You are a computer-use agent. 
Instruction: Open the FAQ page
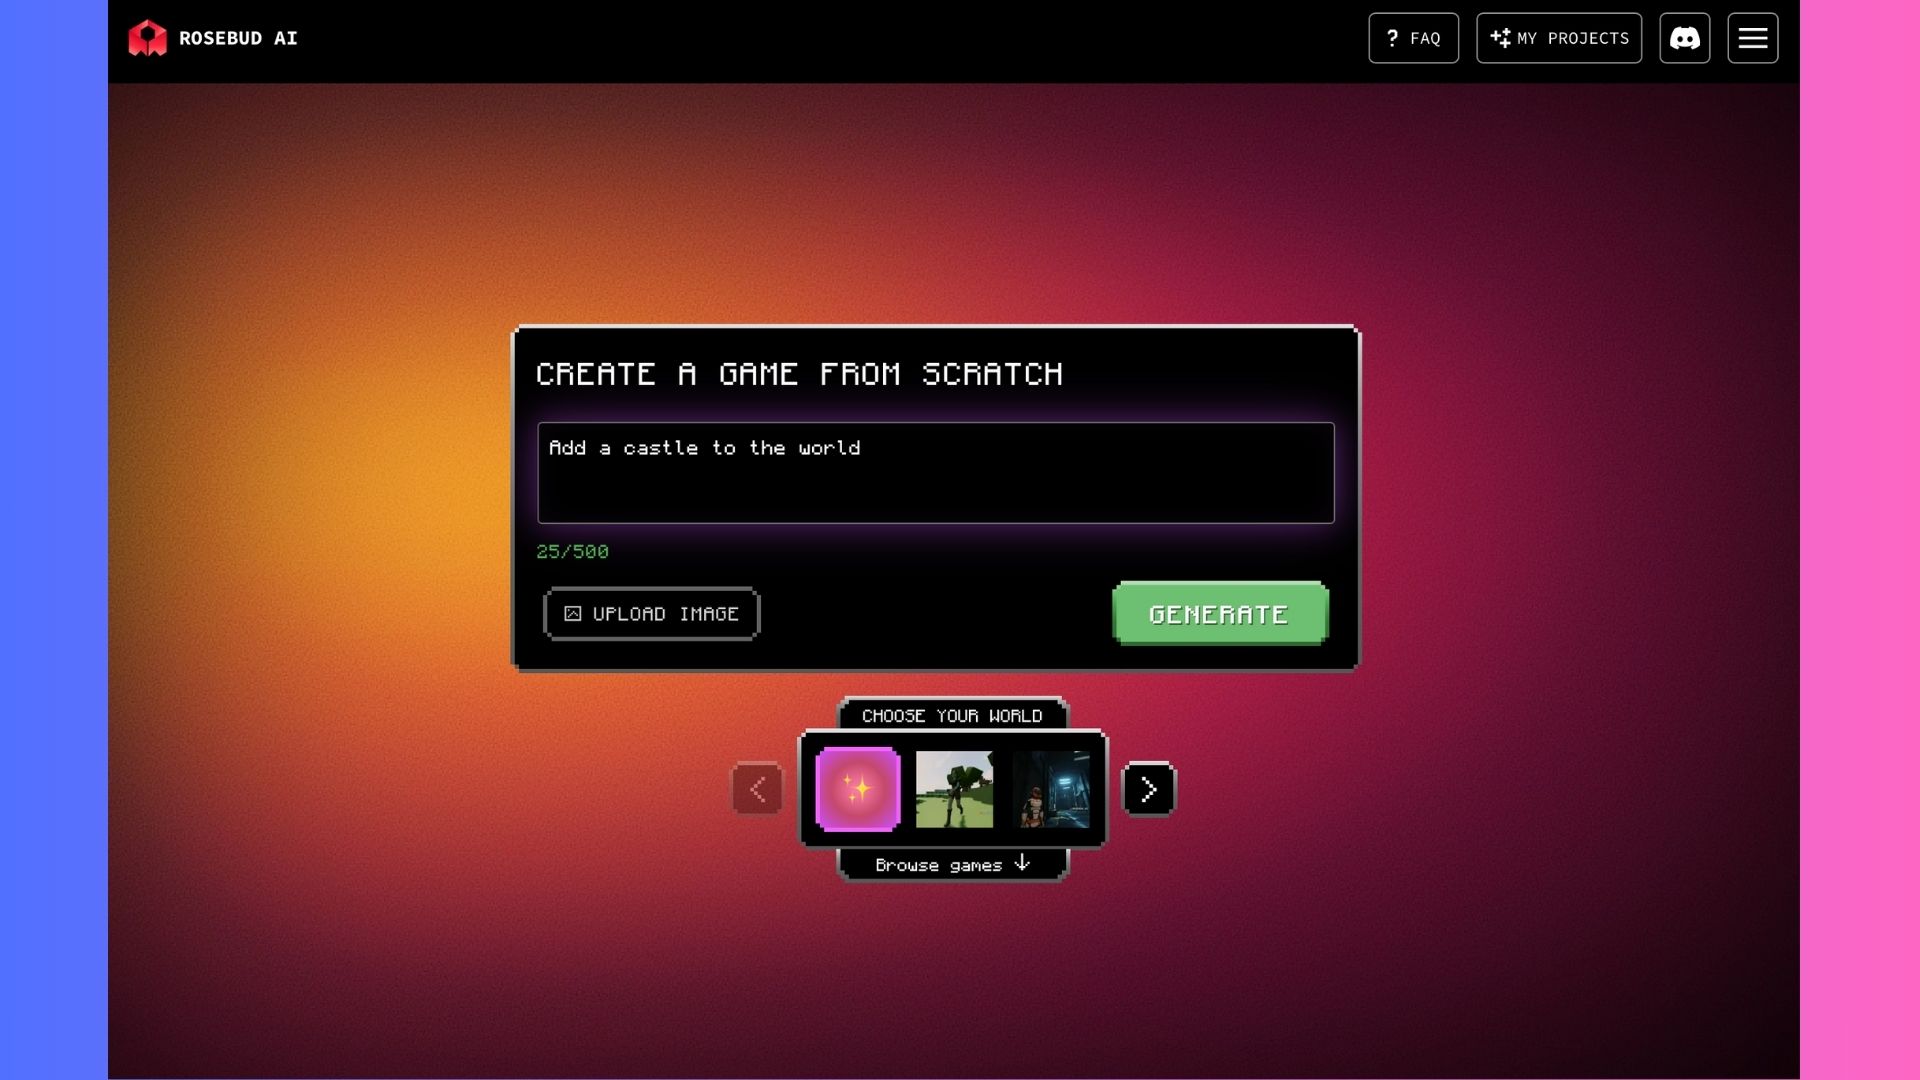tap(1413, 38)
